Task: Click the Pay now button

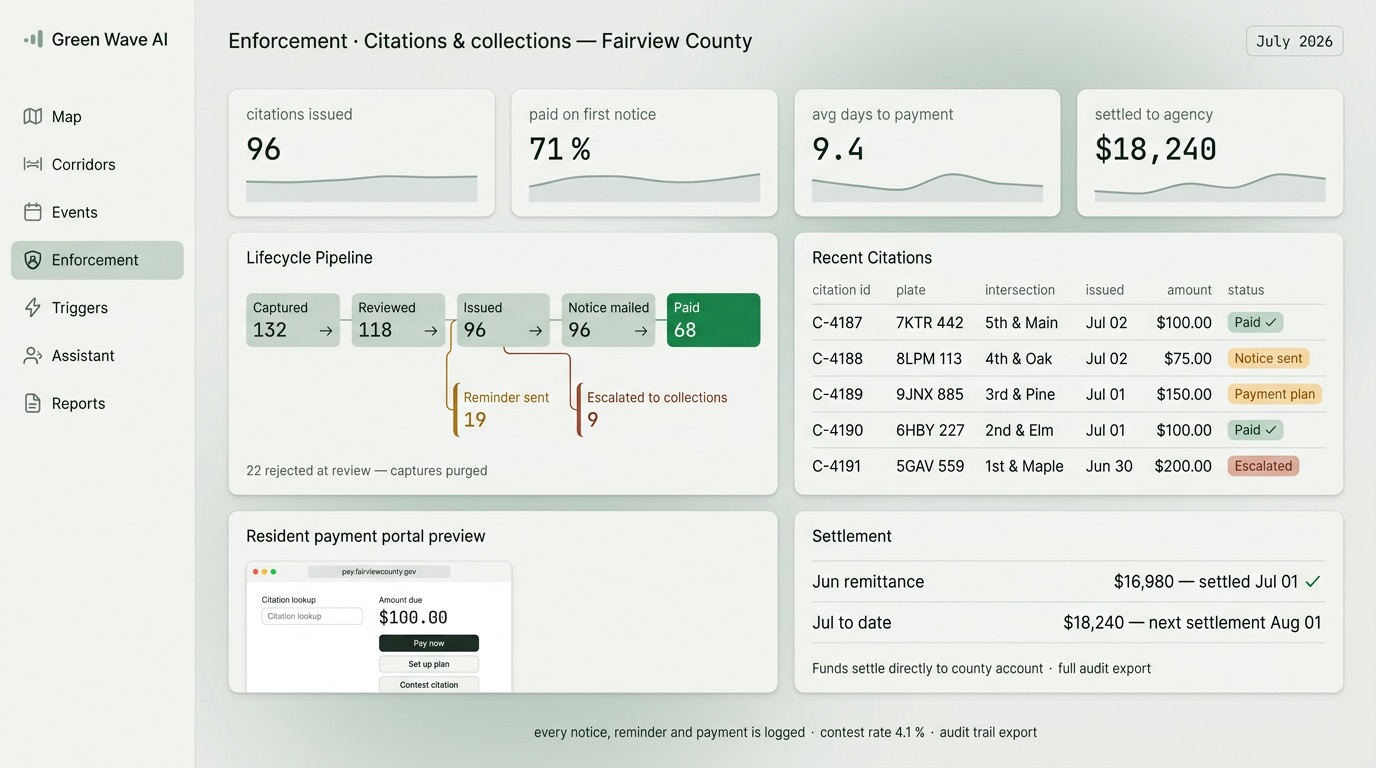Action: coord(429,643)
